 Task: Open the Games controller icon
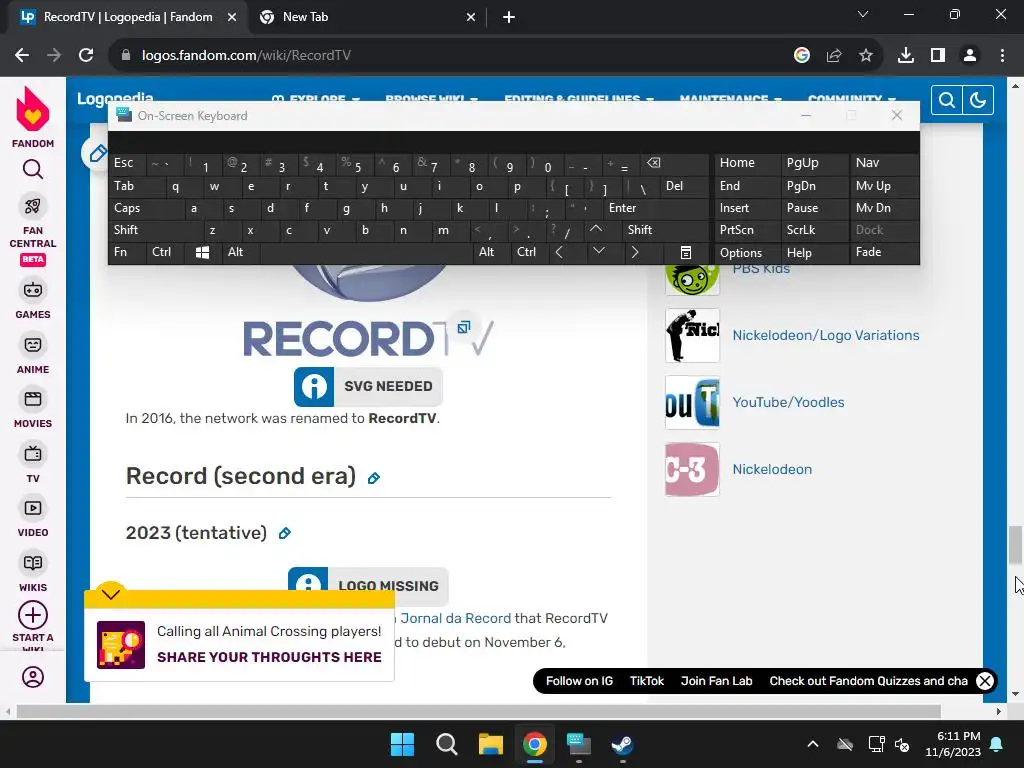[x=33, y=290]
